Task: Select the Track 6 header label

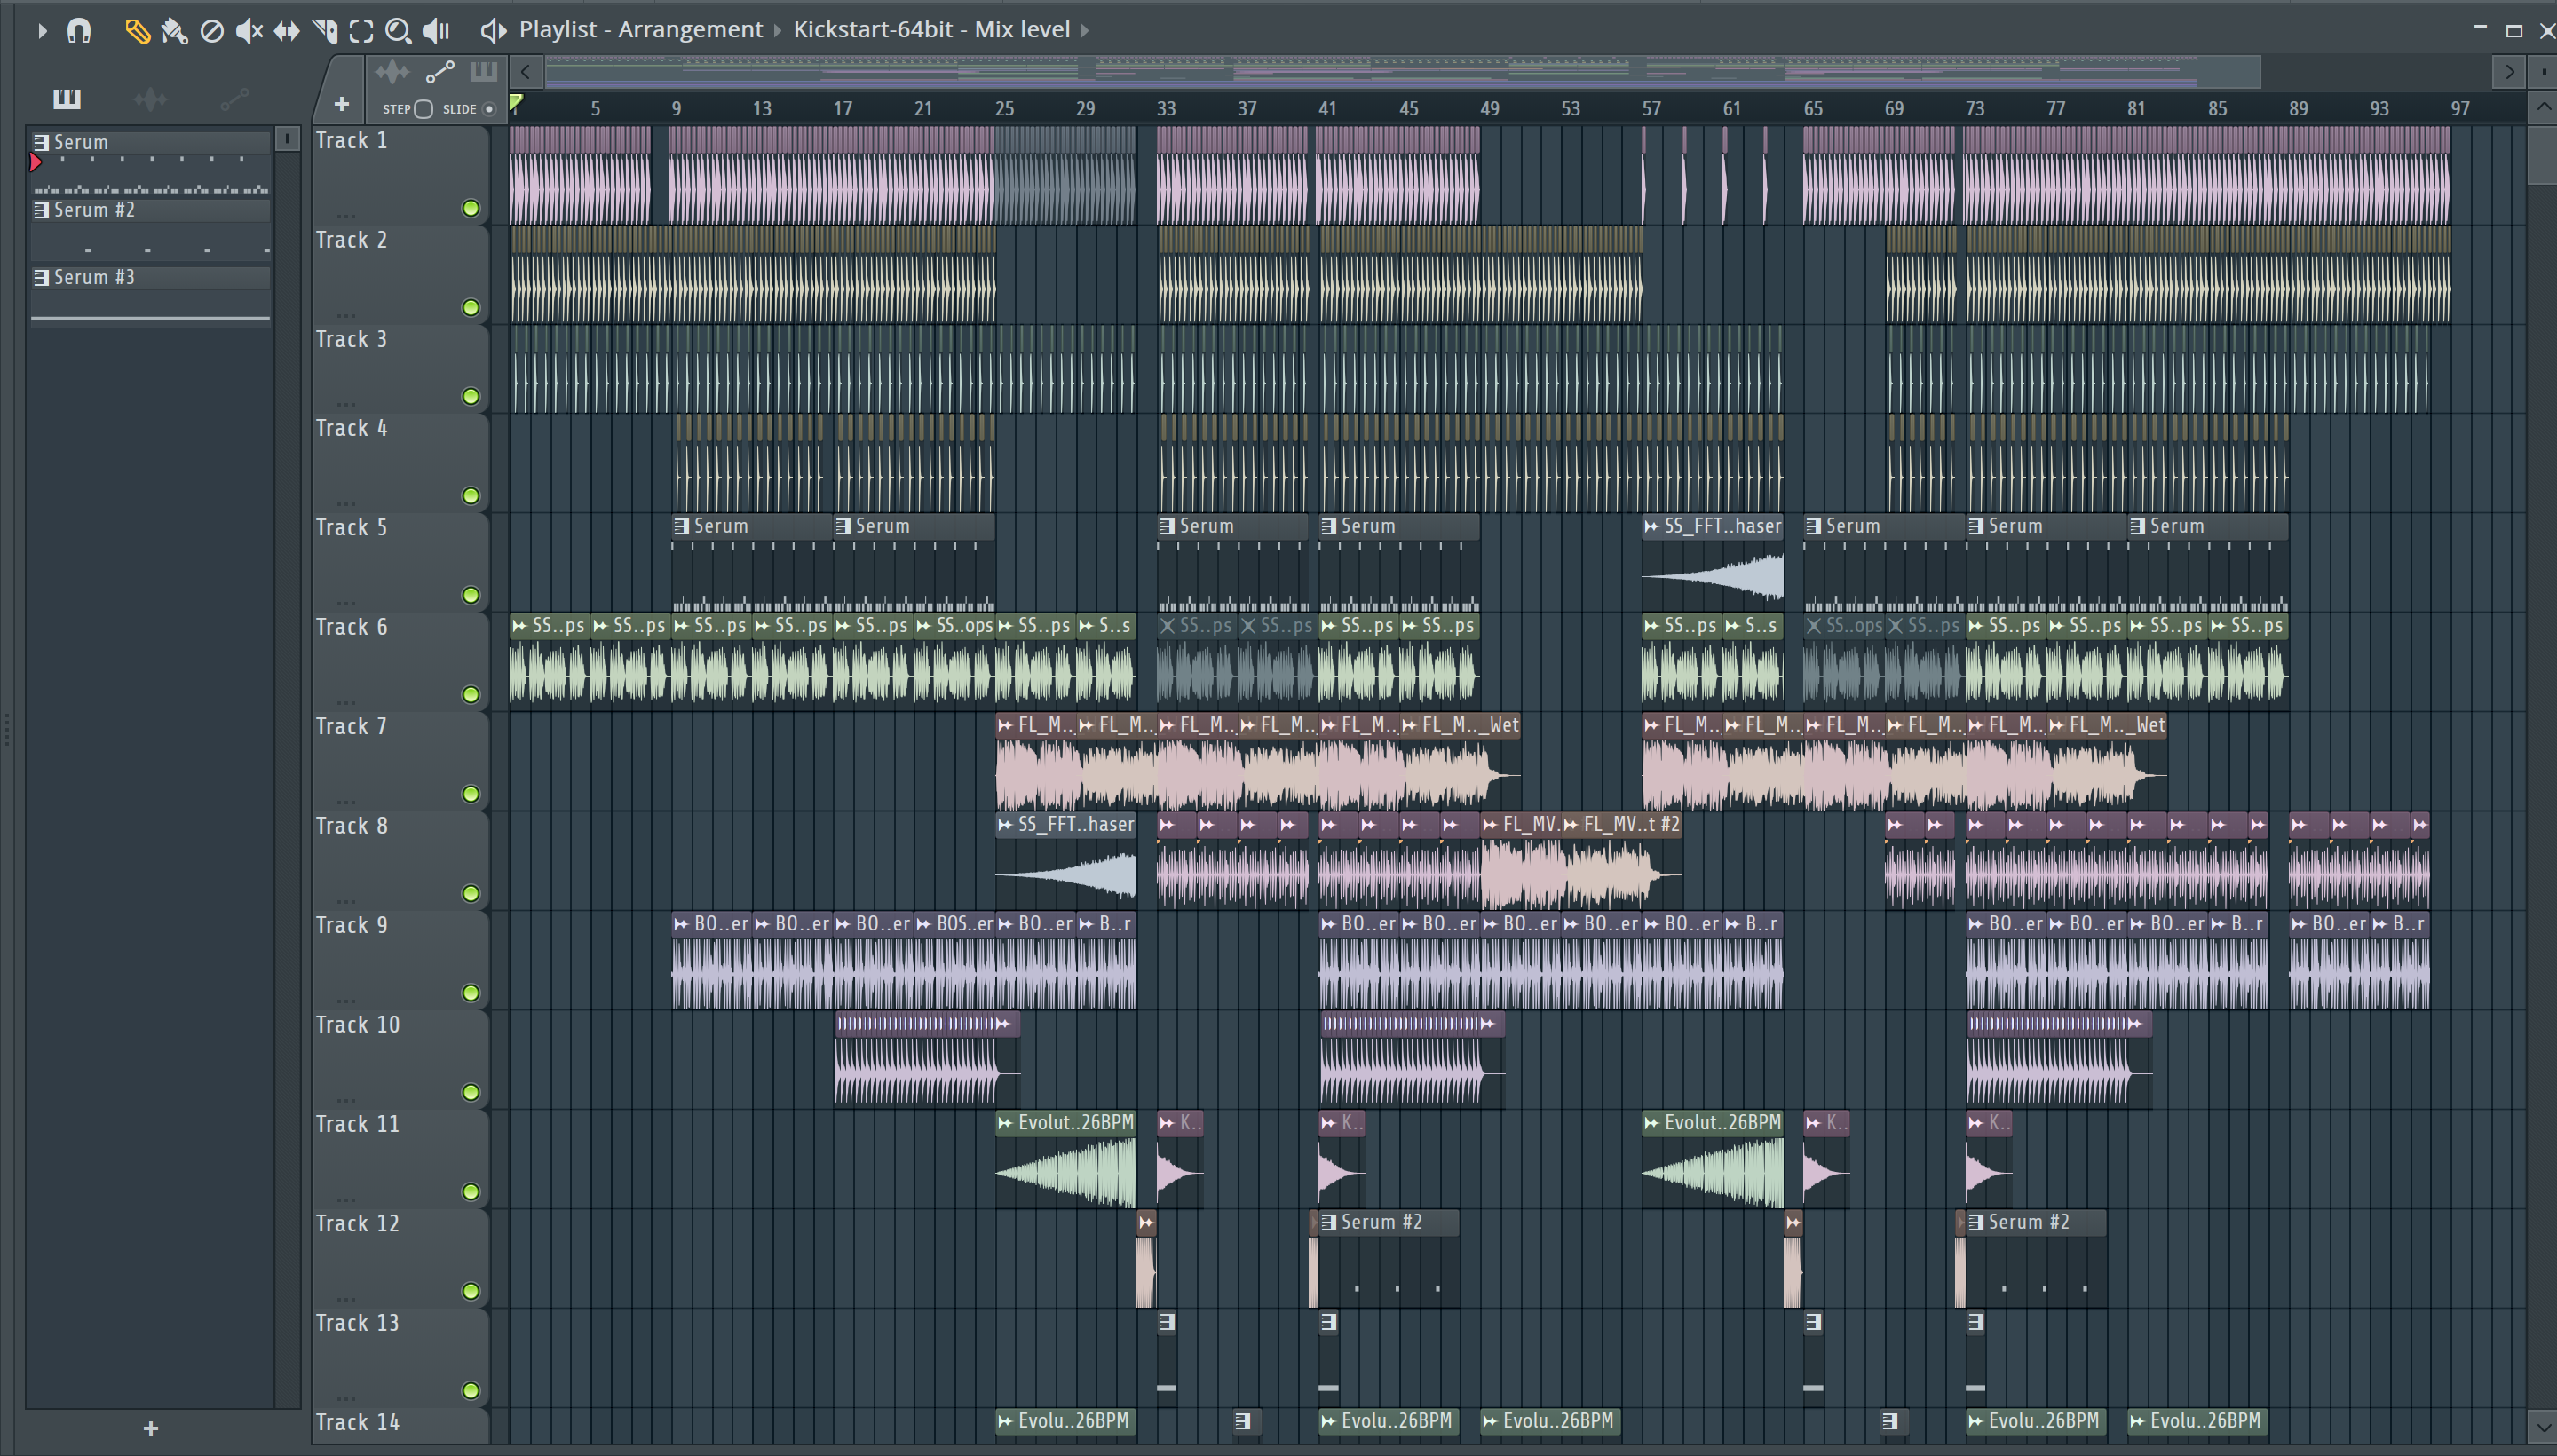Action: [x=351, y=627]
